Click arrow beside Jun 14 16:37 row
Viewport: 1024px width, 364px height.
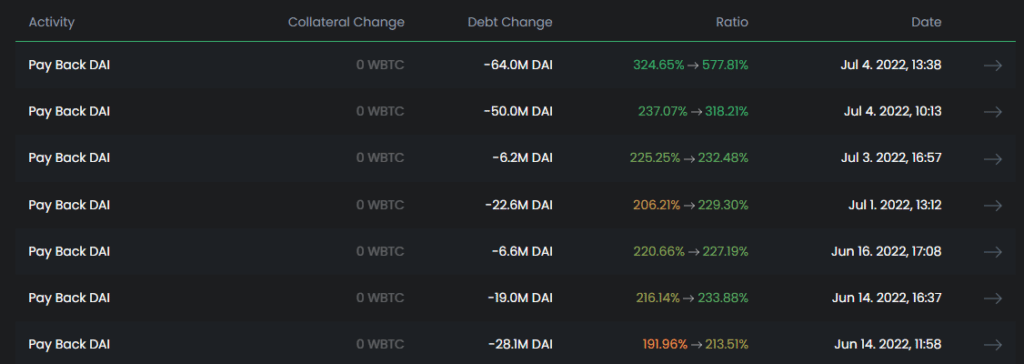[x=993, y=298]
